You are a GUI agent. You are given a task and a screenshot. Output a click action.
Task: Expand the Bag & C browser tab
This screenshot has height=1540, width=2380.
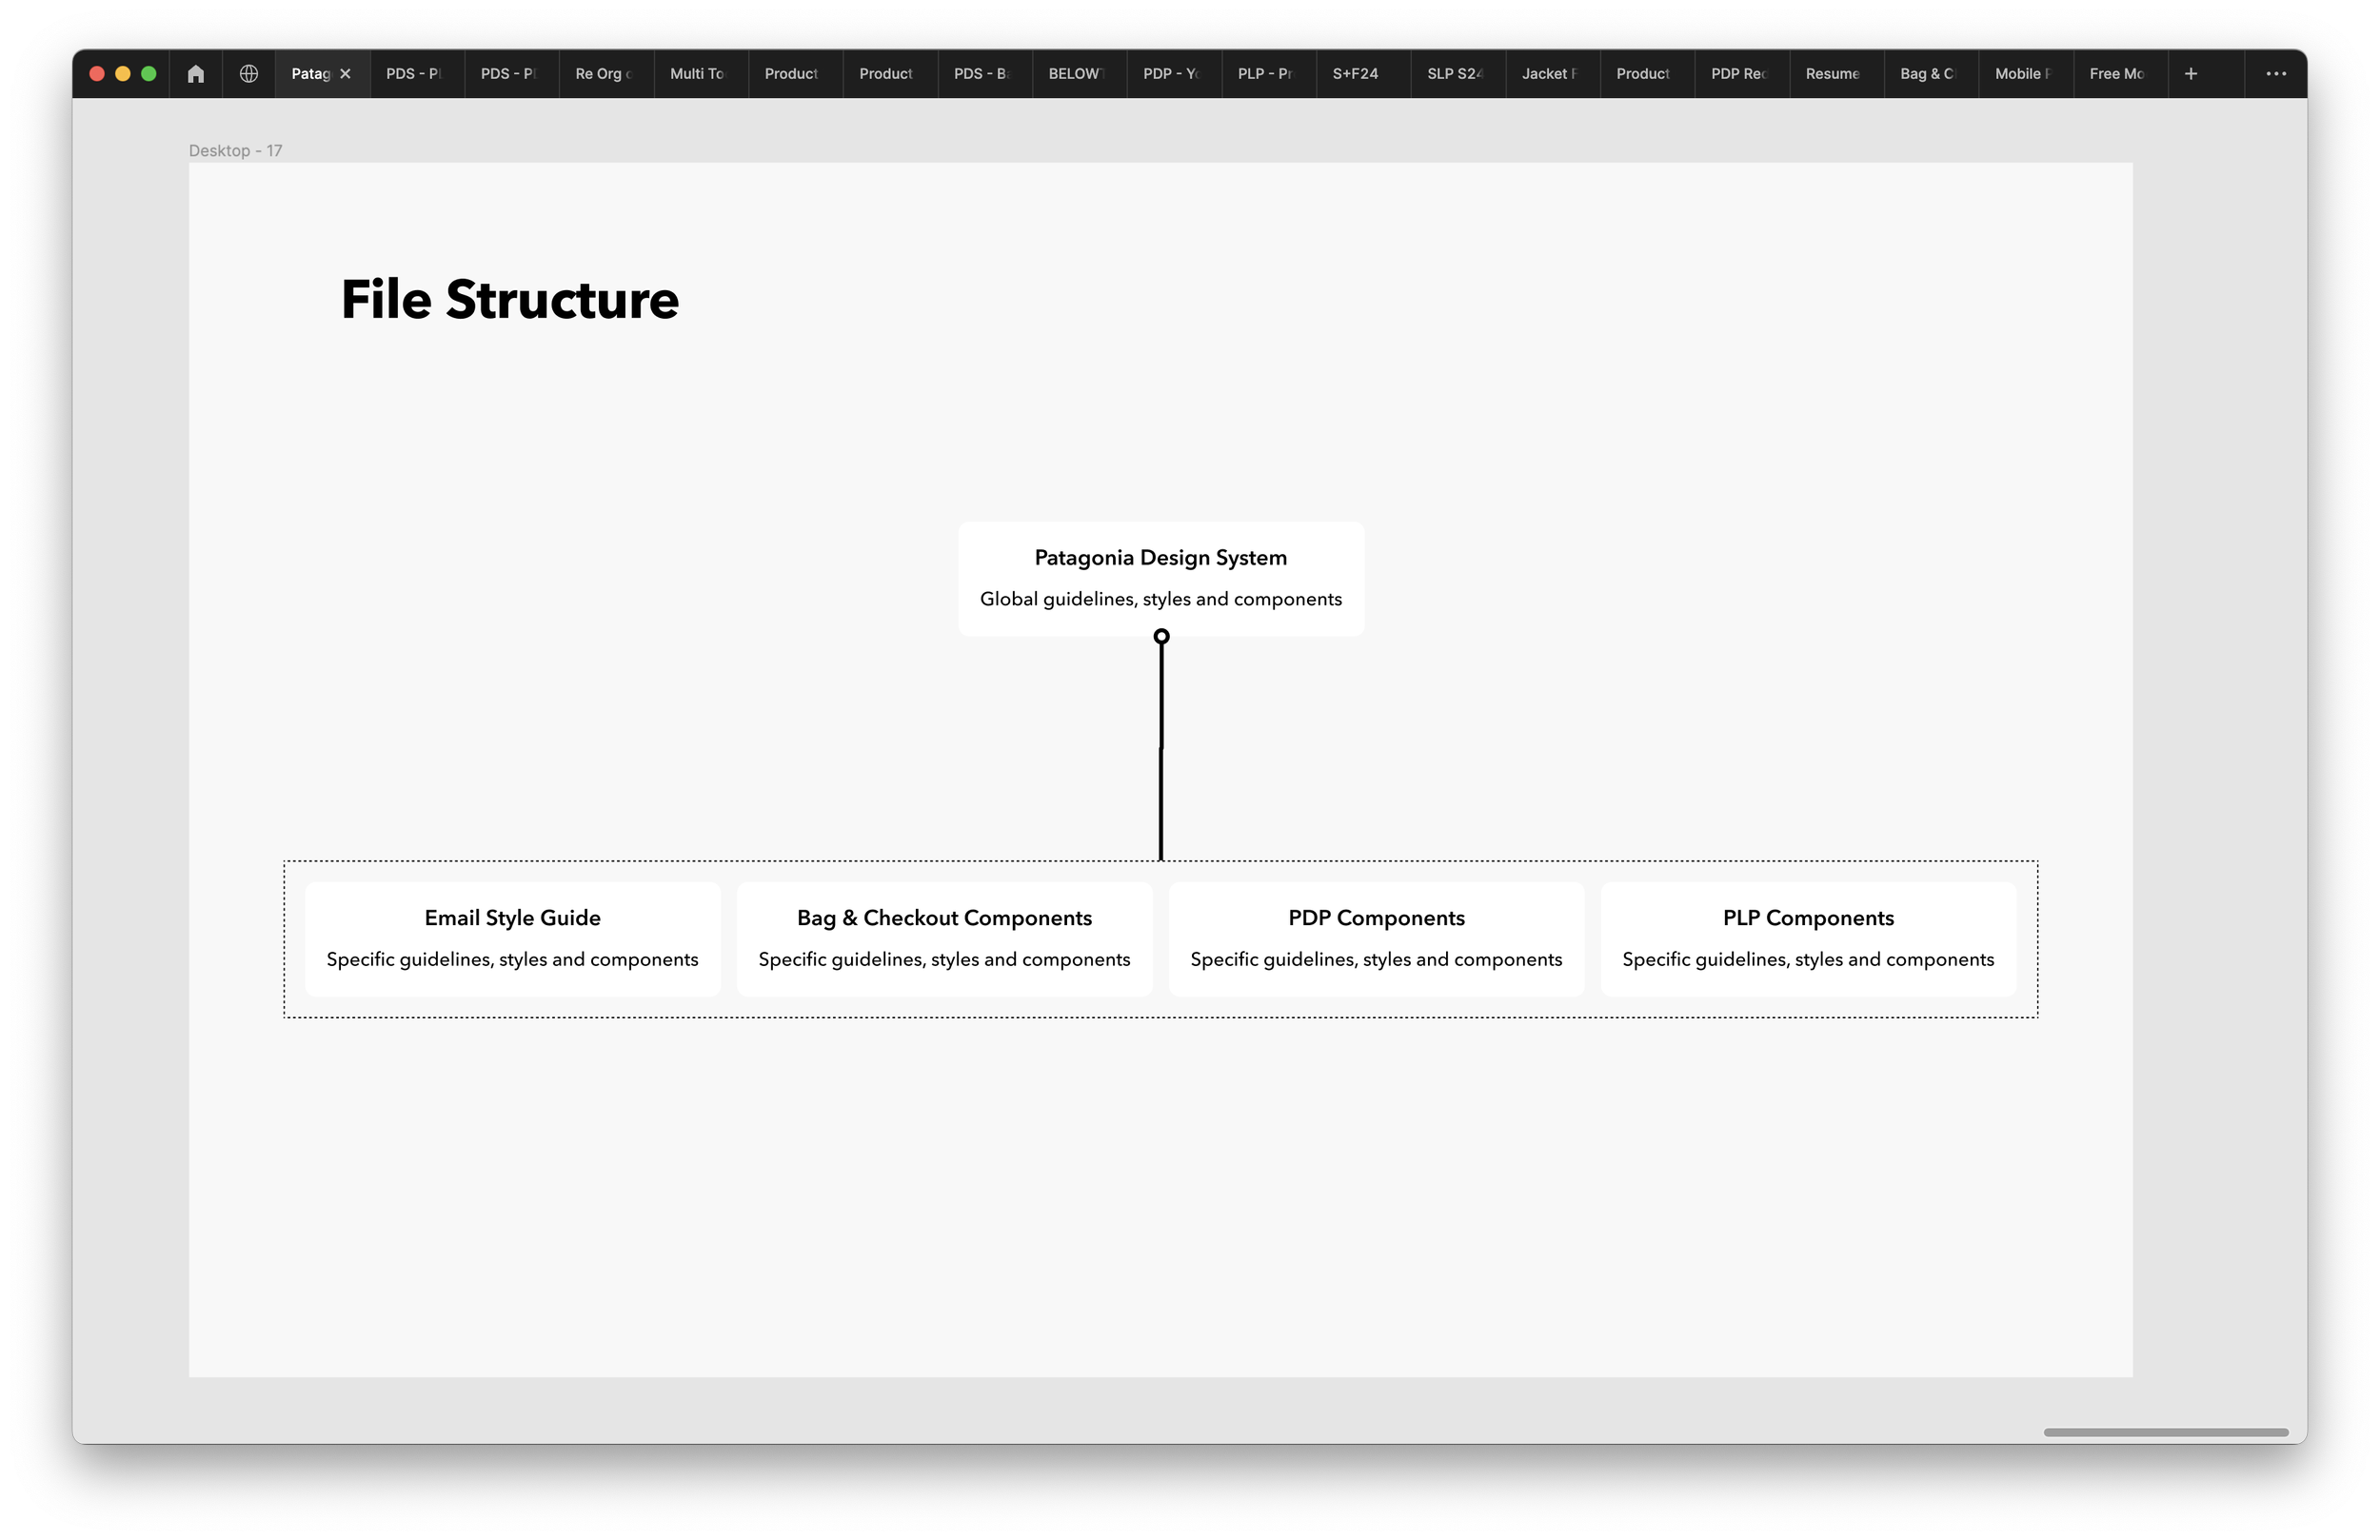point(1926,73)
